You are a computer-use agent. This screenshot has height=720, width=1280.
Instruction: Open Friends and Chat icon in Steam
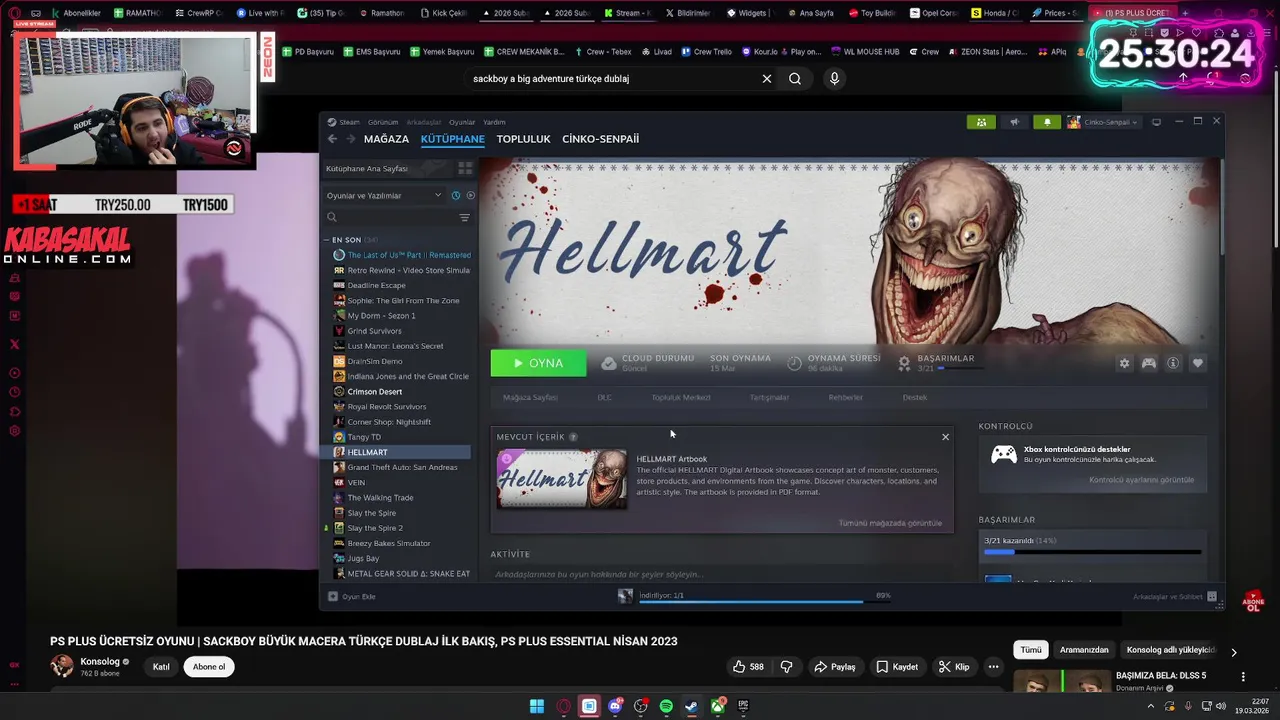1212,596
